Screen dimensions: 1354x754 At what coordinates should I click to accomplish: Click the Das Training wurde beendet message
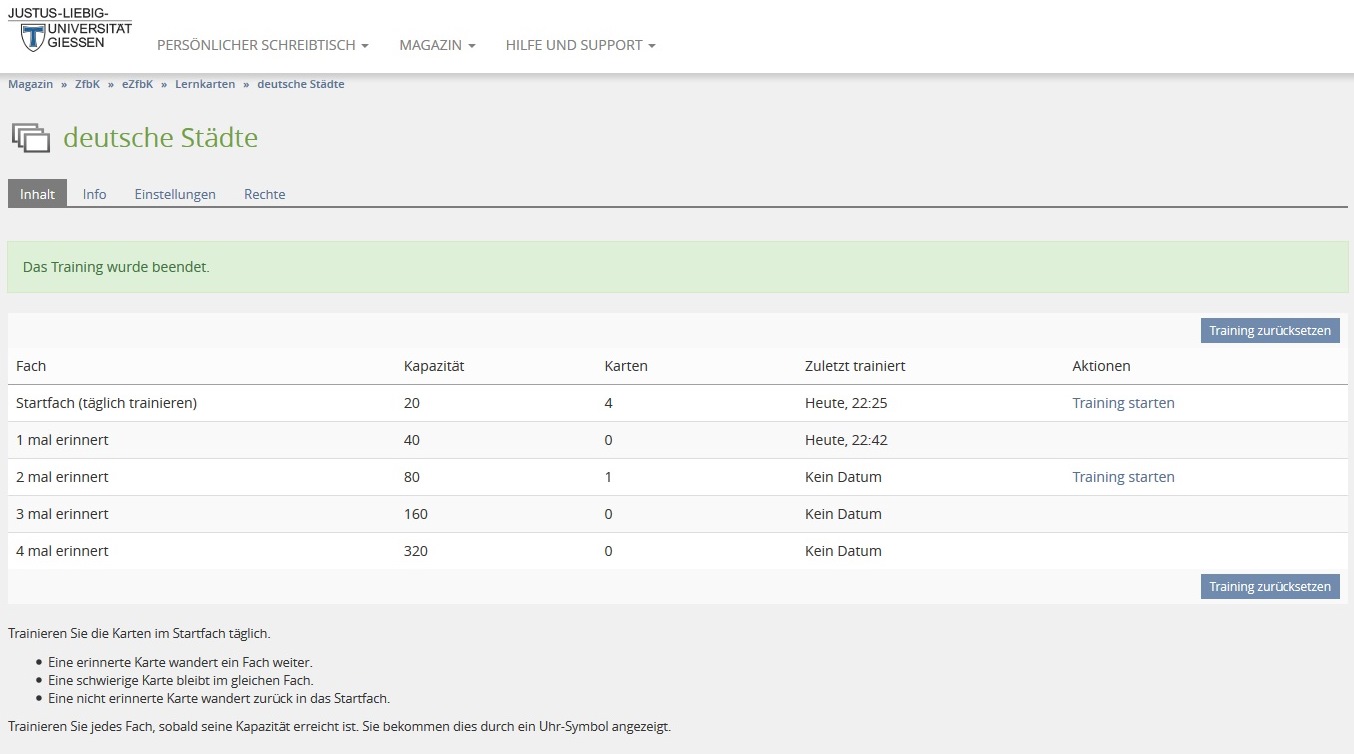(x=116, y=268)
